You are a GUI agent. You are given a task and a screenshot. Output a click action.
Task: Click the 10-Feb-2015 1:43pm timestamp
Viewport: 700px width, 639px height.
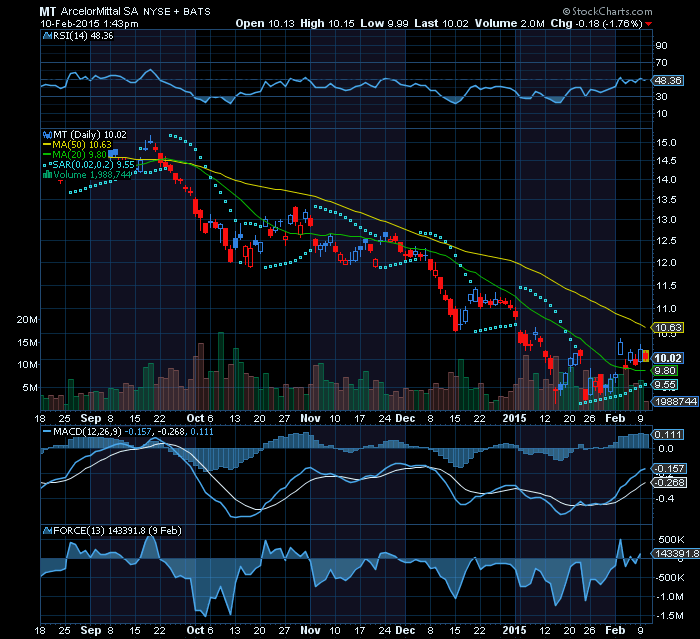(89, 23)
